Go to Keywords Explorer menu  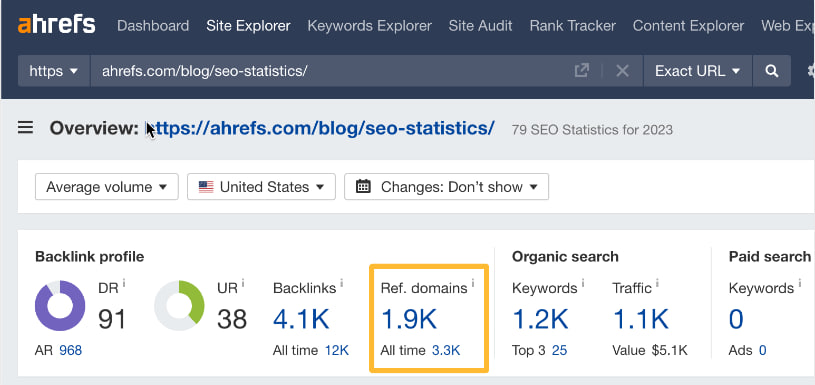tap(370, 25)
